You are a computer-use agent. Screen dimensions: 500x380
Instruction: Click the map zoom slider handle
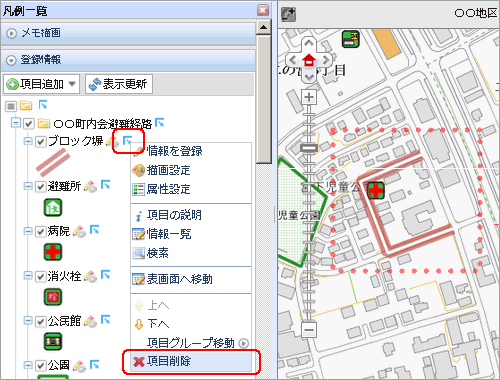pyautogui.click(x=309, y=148)
